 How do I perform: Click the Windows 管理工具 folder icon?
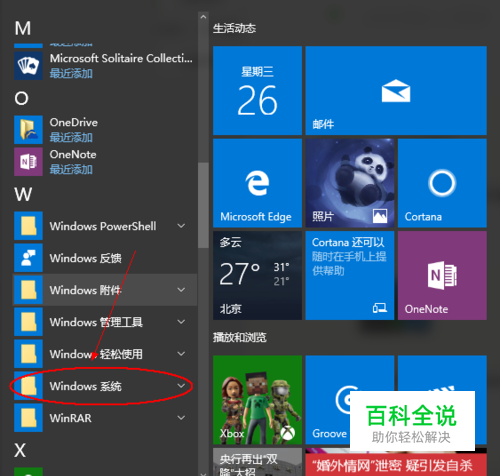pyautogui.click(x=28, y=322)
